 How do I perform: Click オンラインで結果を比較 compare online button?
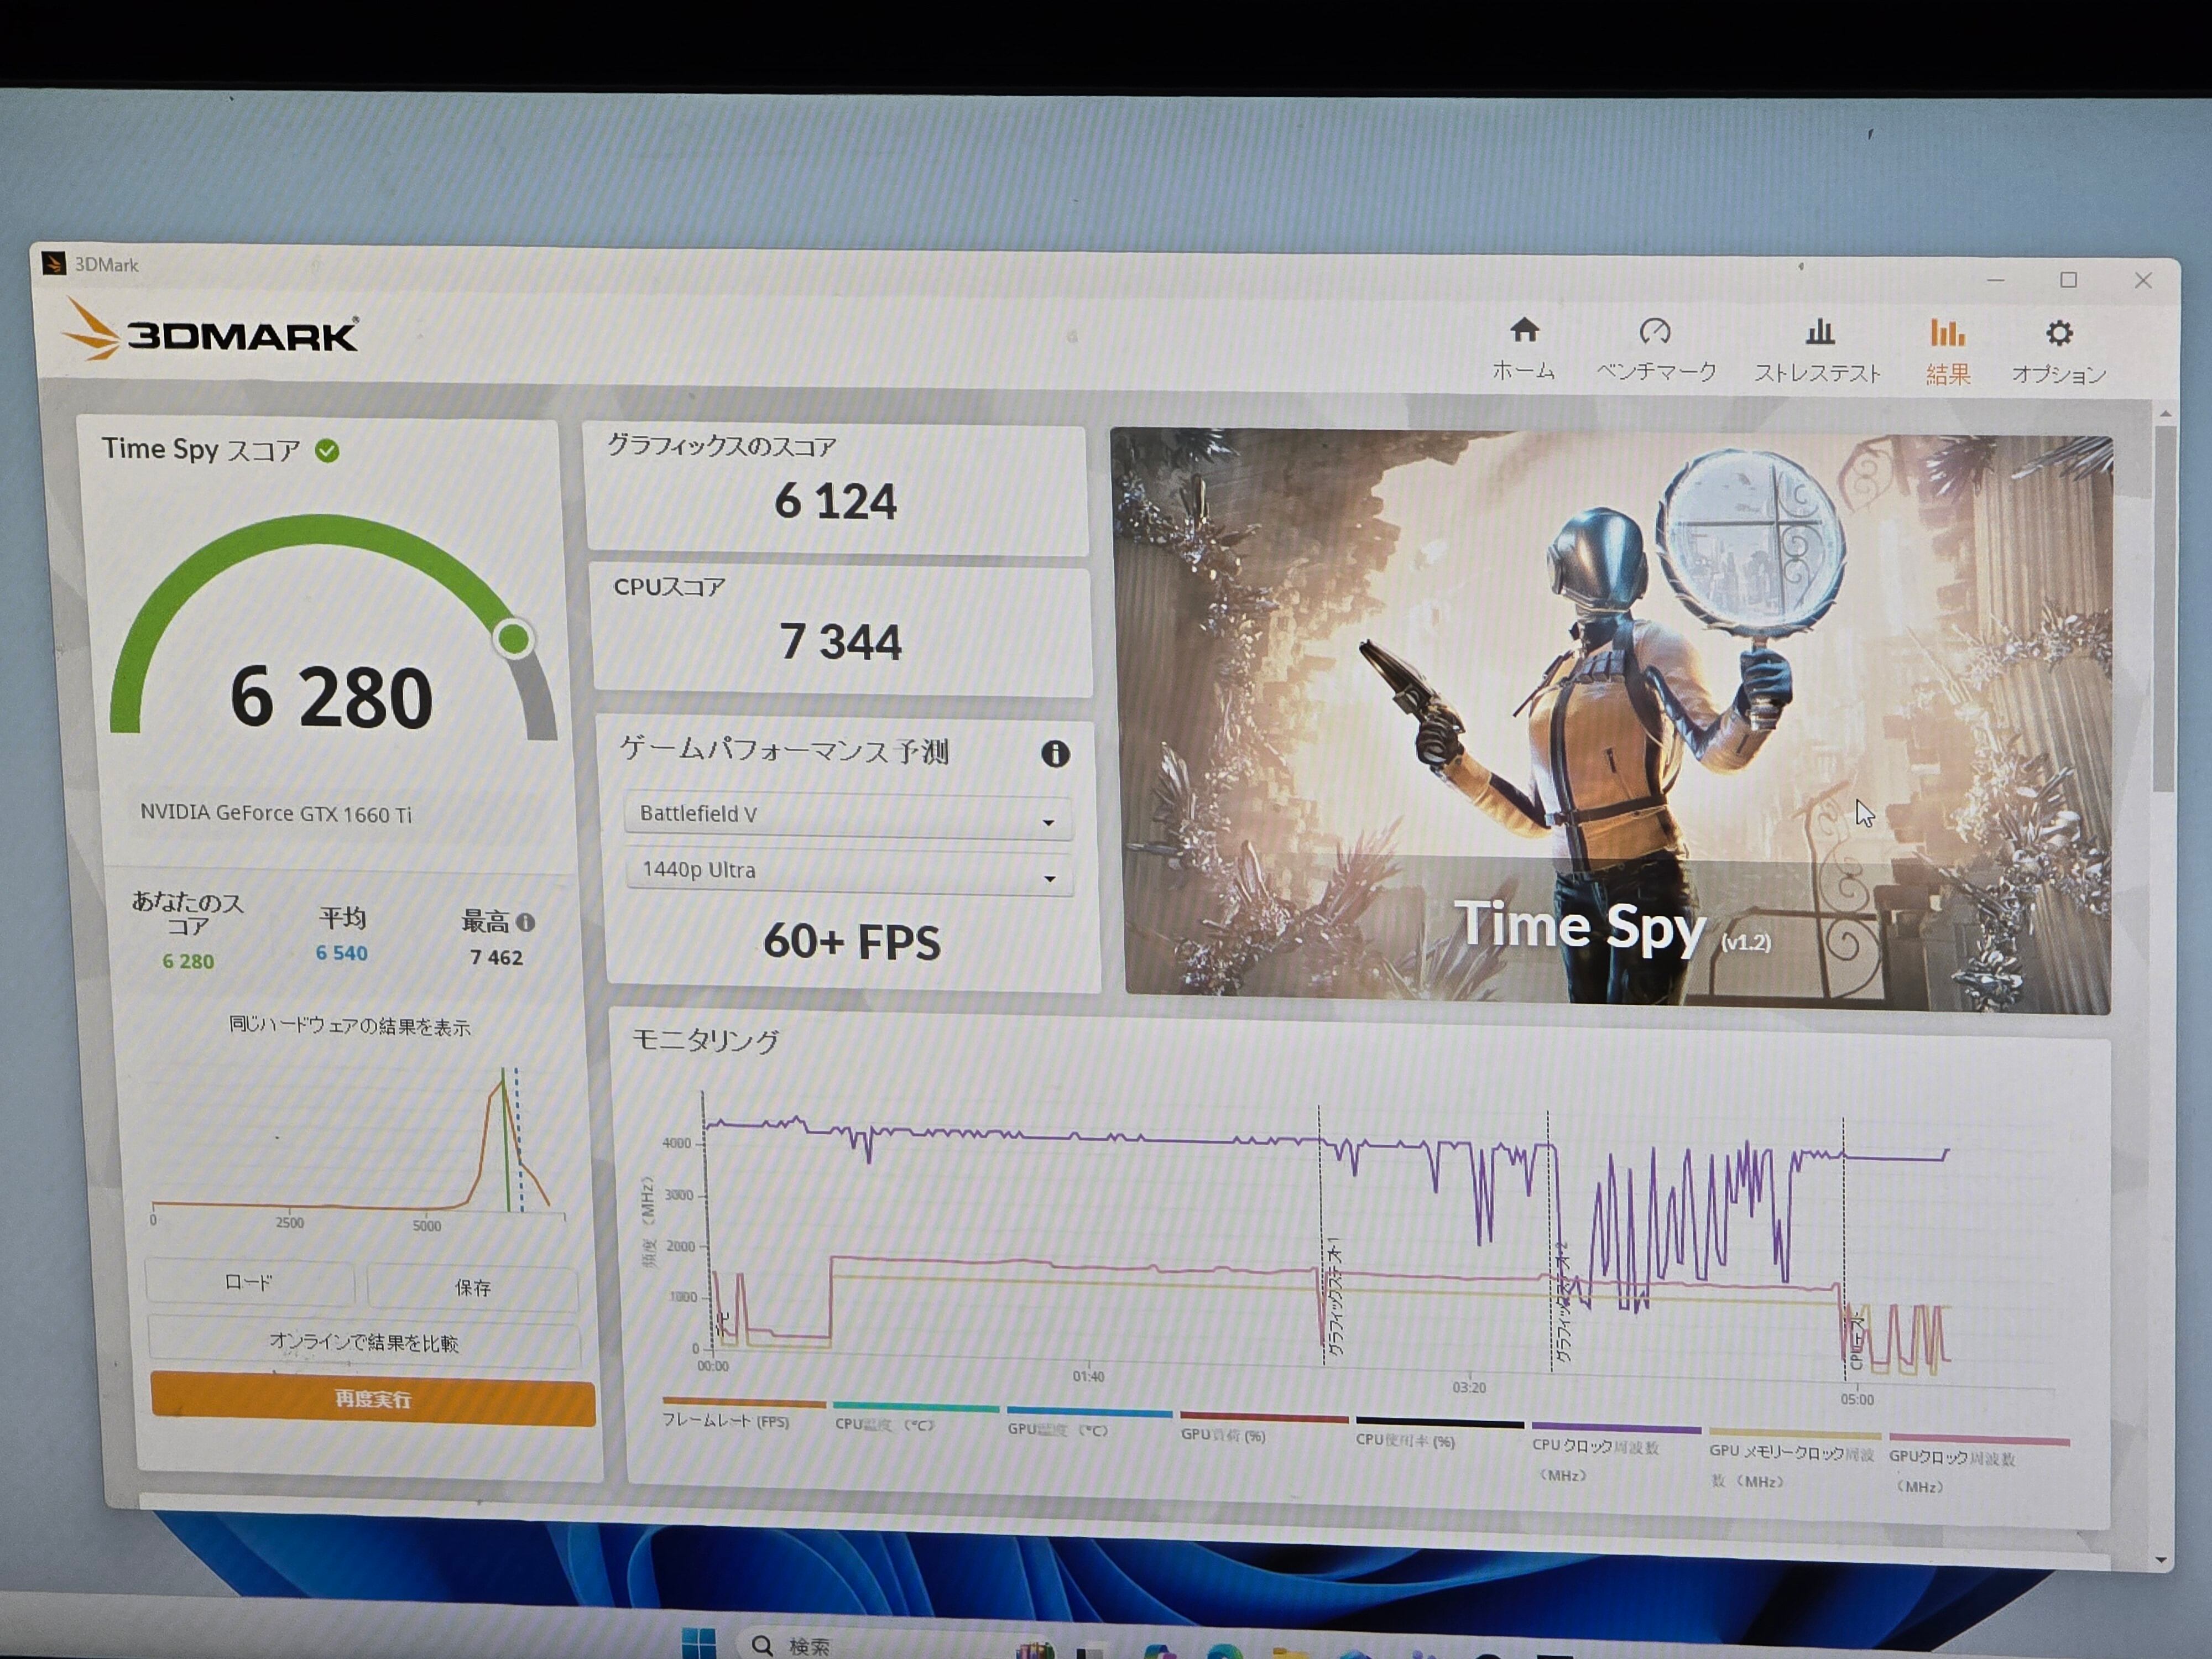pyautogui.click(x=364, y=1342)
